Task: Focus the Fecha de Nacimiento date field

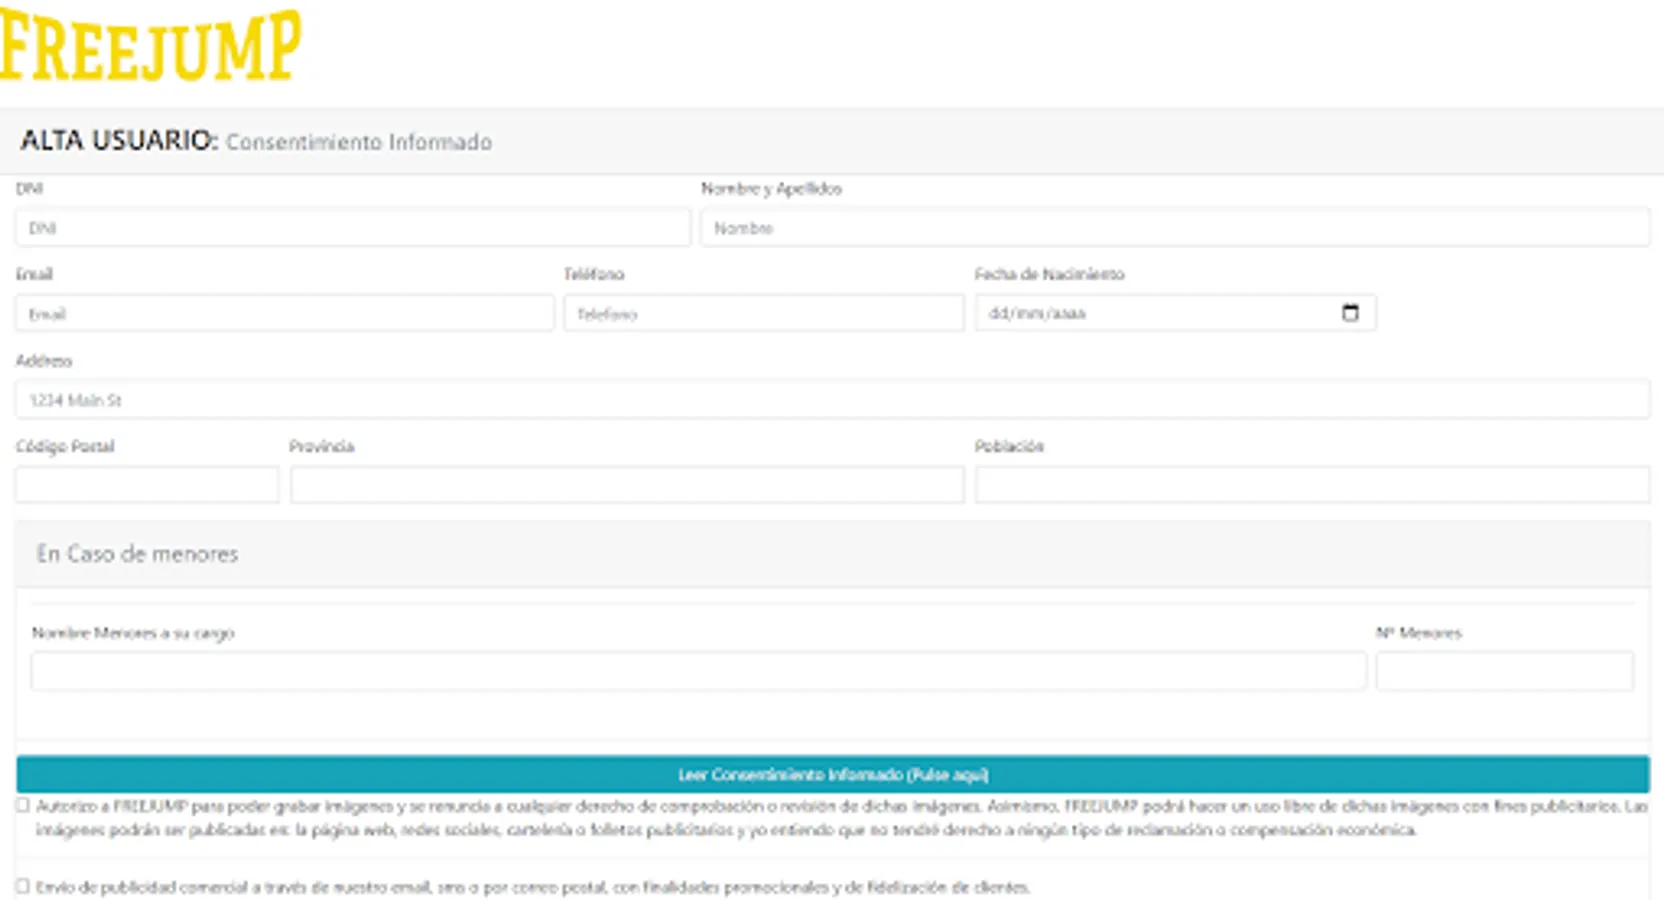Action: click(1176, 313)
